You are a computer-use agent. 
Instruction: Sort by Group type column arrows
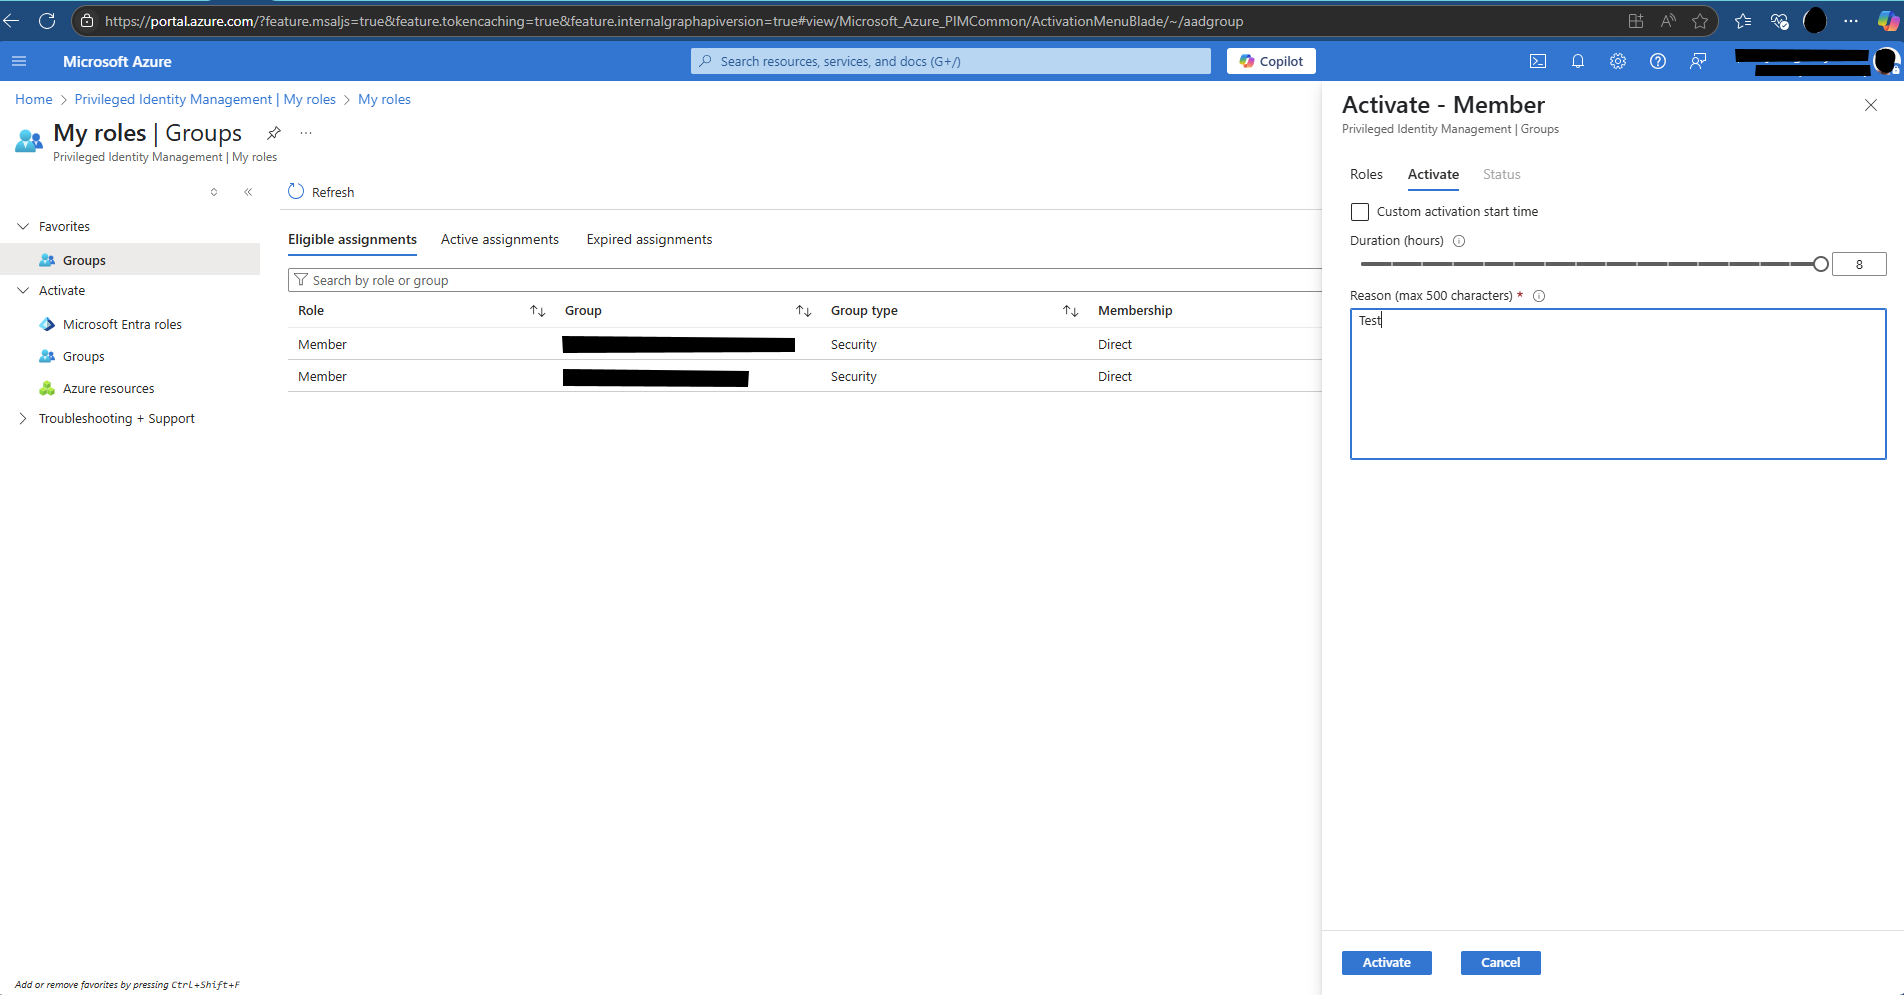click(1070, 311)
